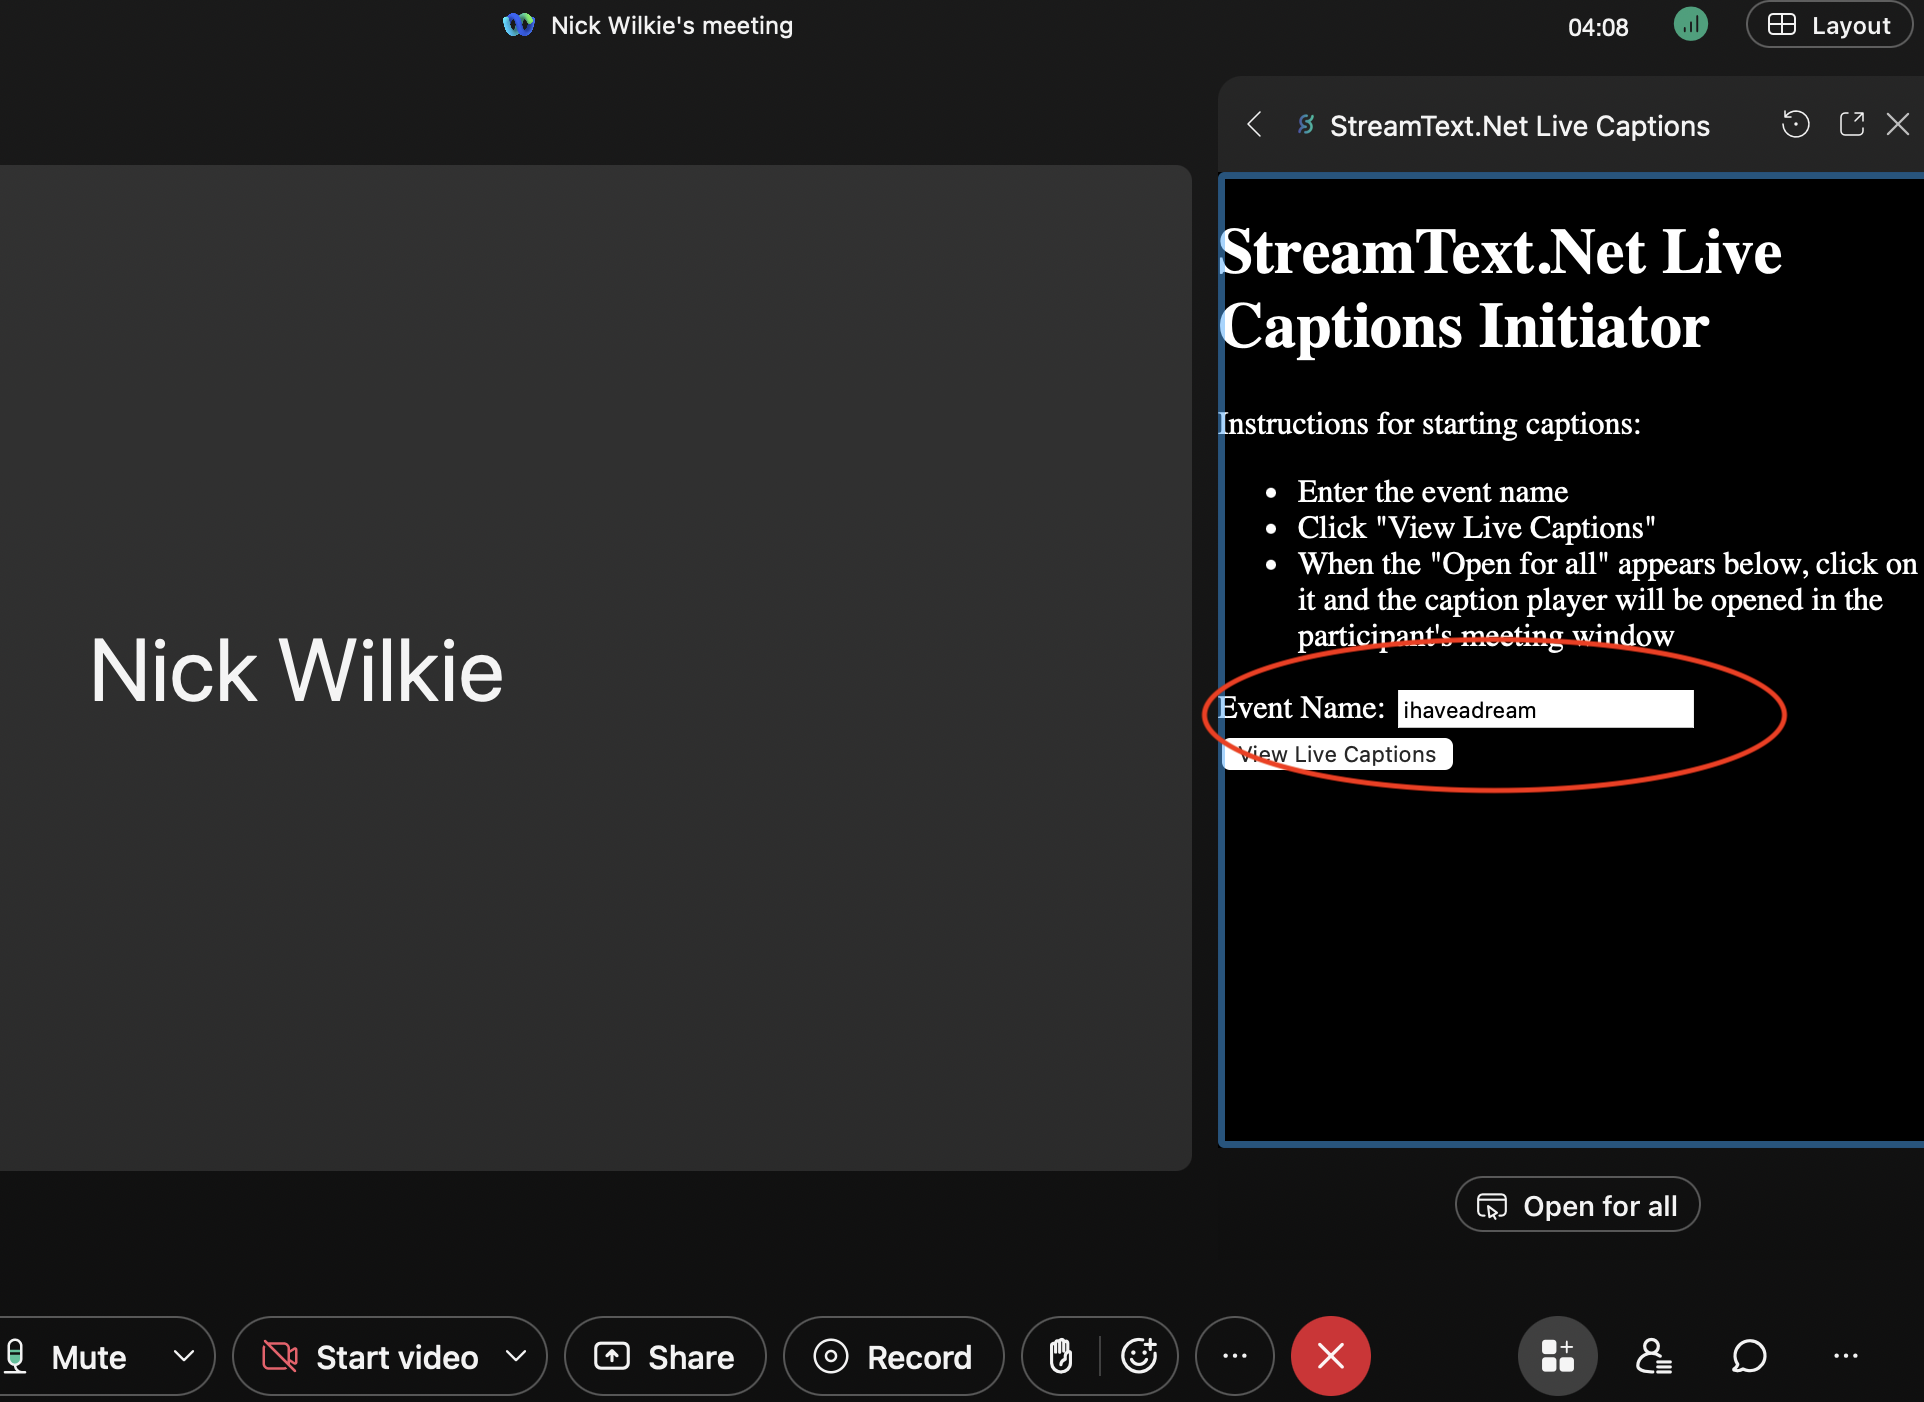Check the green connection quality indicator
Screen dimensions: 1924x1402
(1691, 25)
